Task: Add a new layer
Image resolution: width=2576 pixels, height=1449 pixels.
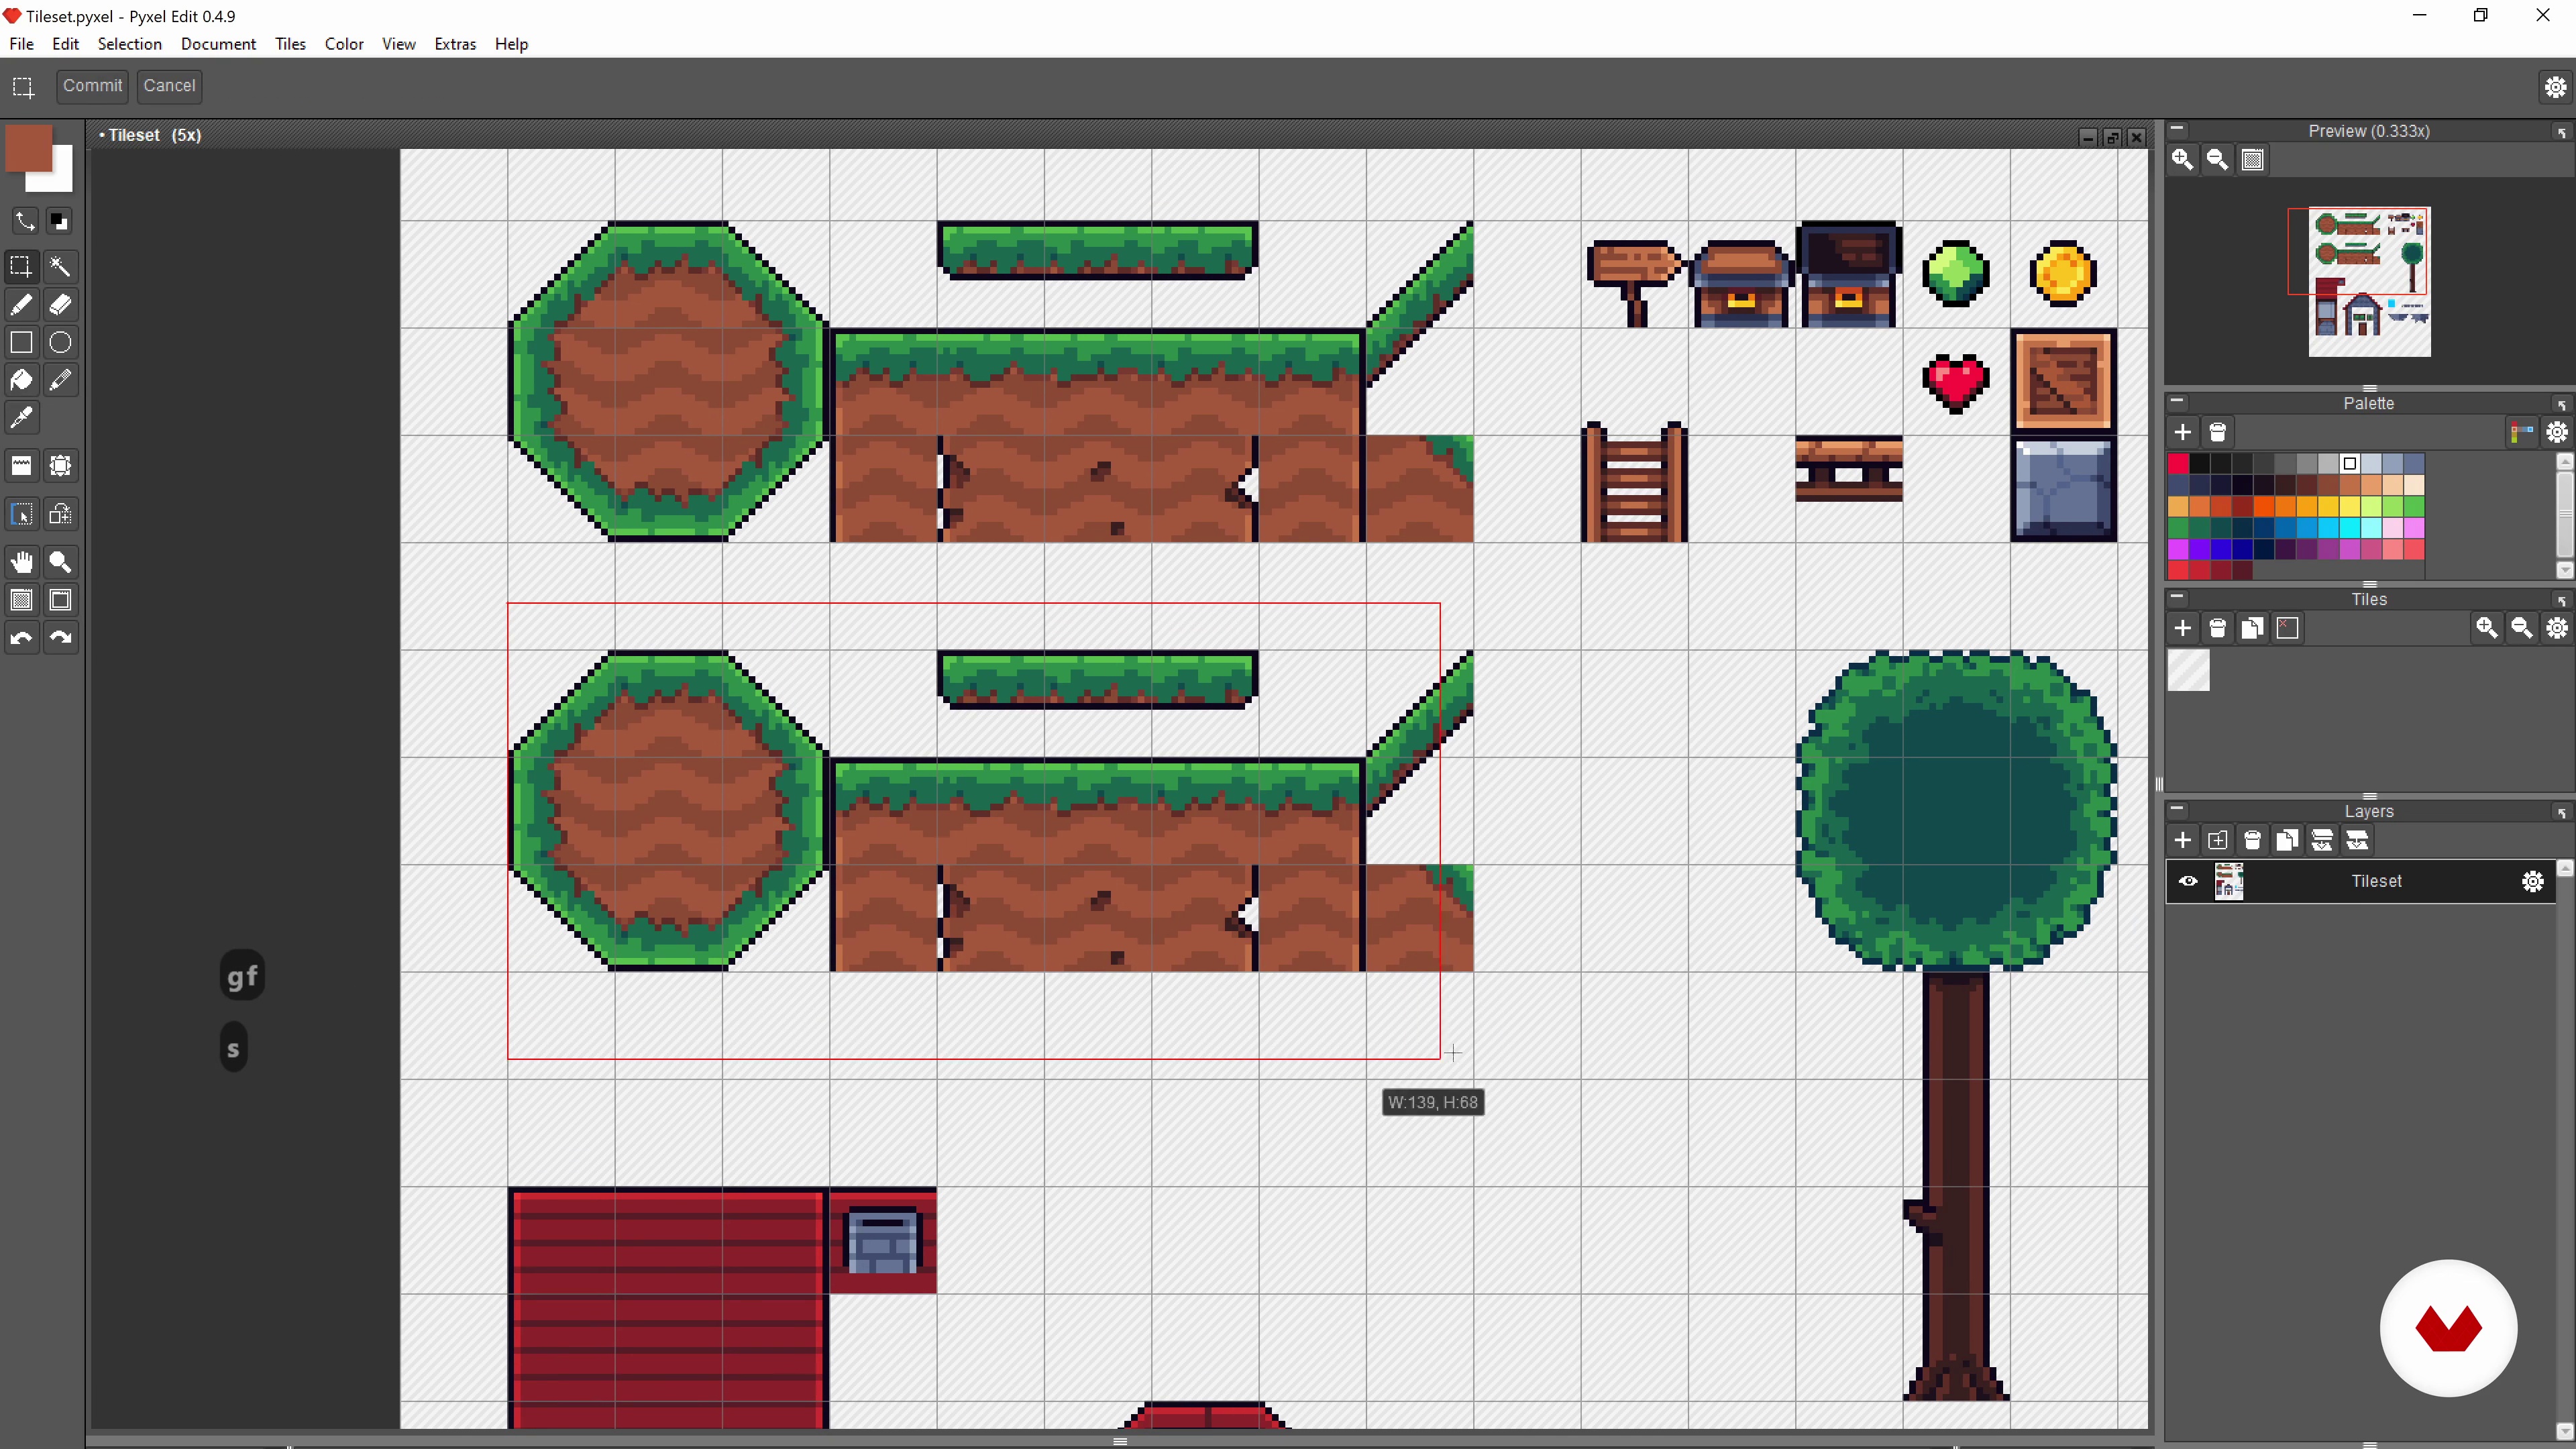Action: pos(2182,840)
